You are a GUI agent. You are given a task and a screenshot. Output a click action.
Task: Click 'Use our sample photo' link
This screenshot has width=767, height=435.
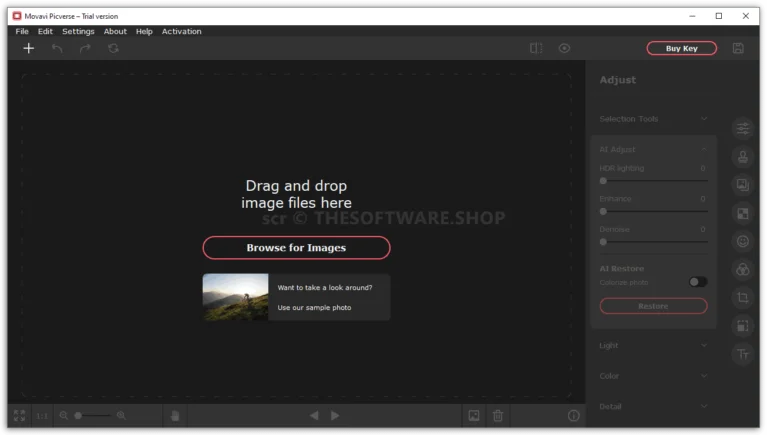coord(314,307)
